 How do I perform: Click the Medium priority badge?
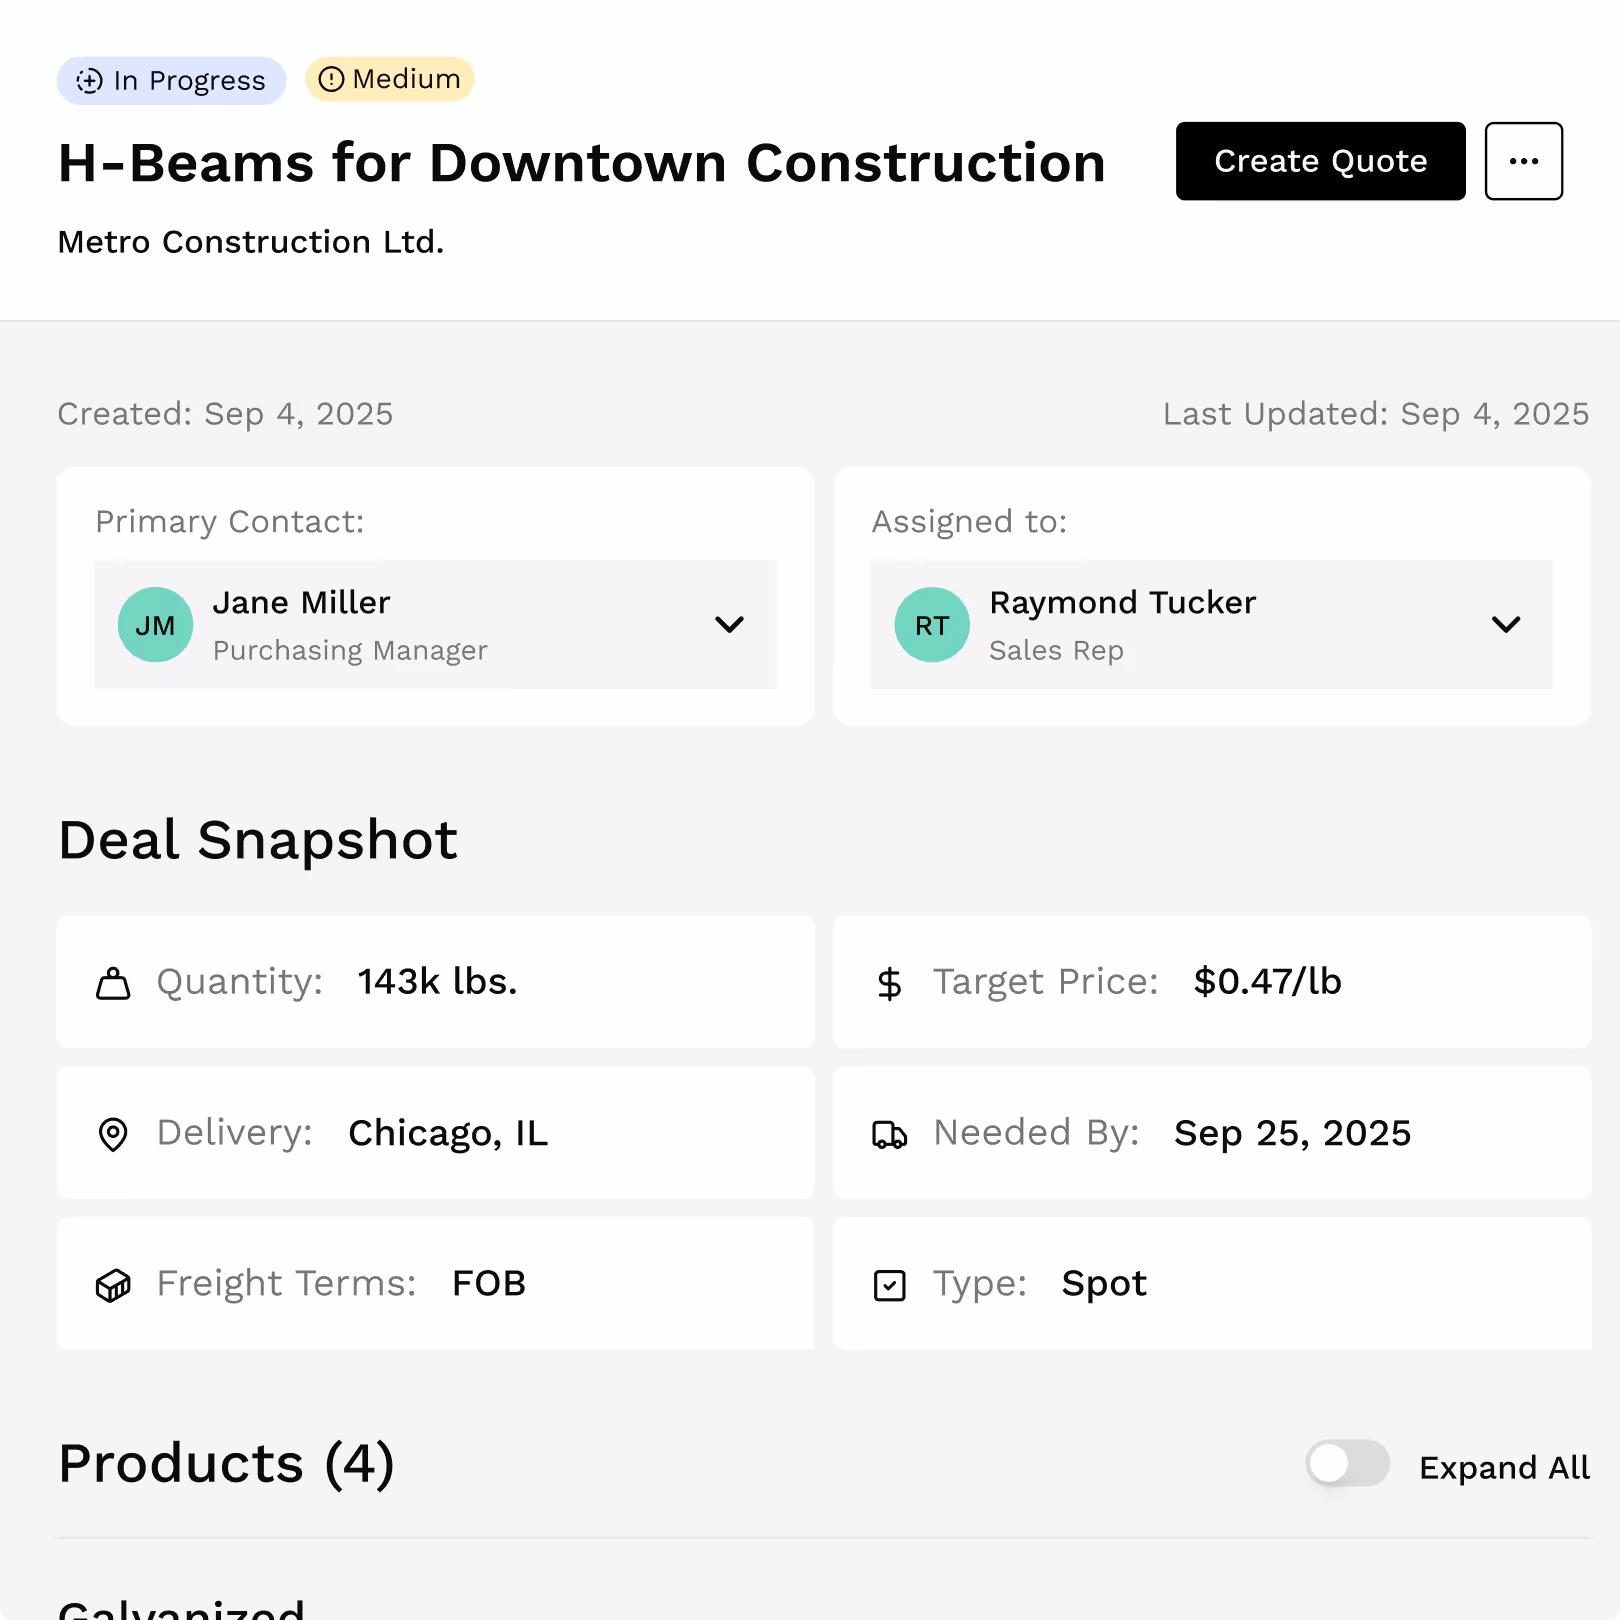[390, 79]
